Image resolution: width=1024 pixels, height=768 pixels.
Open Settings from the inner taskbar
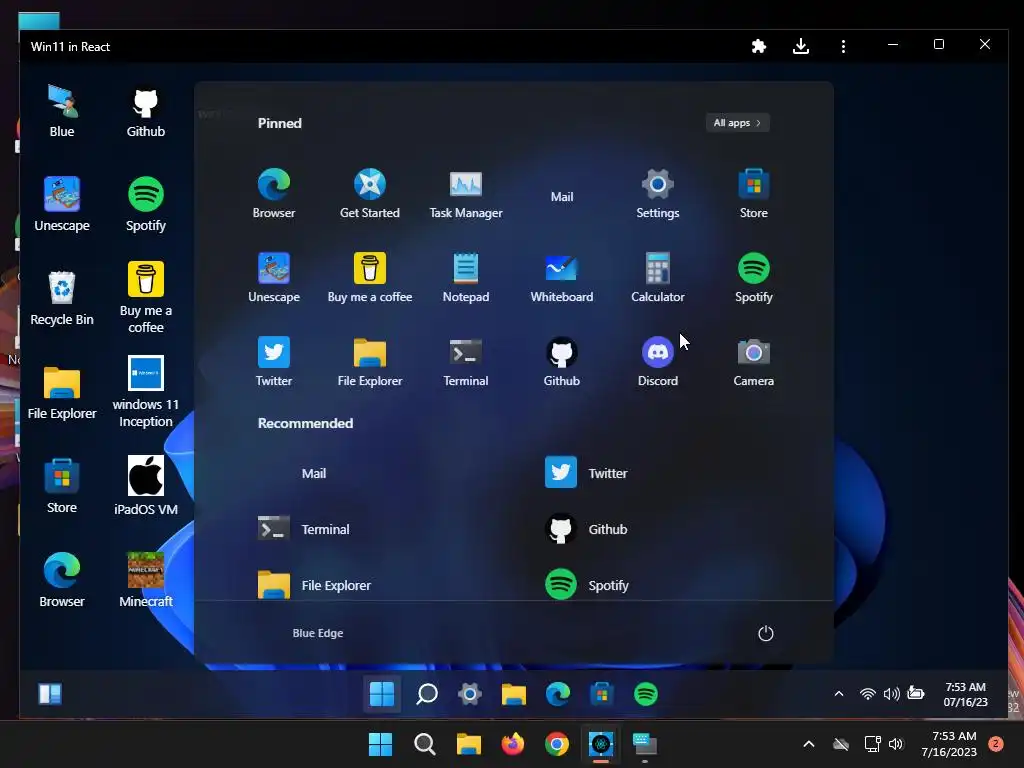point(470,694)
